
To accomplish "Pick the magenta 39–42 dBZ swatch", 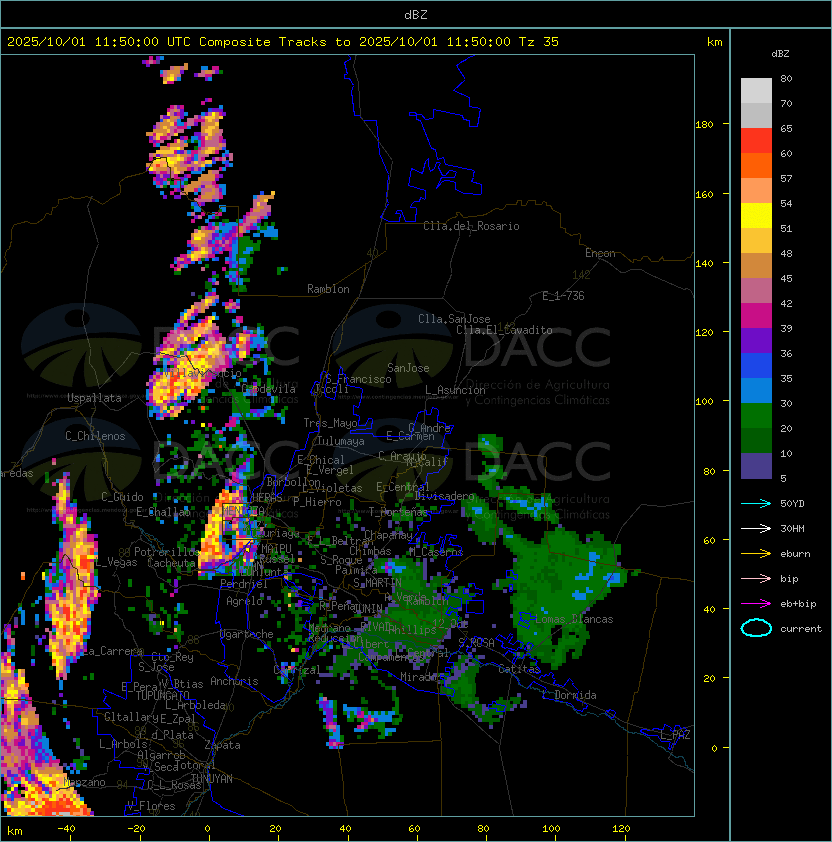I will pos(756,316).
